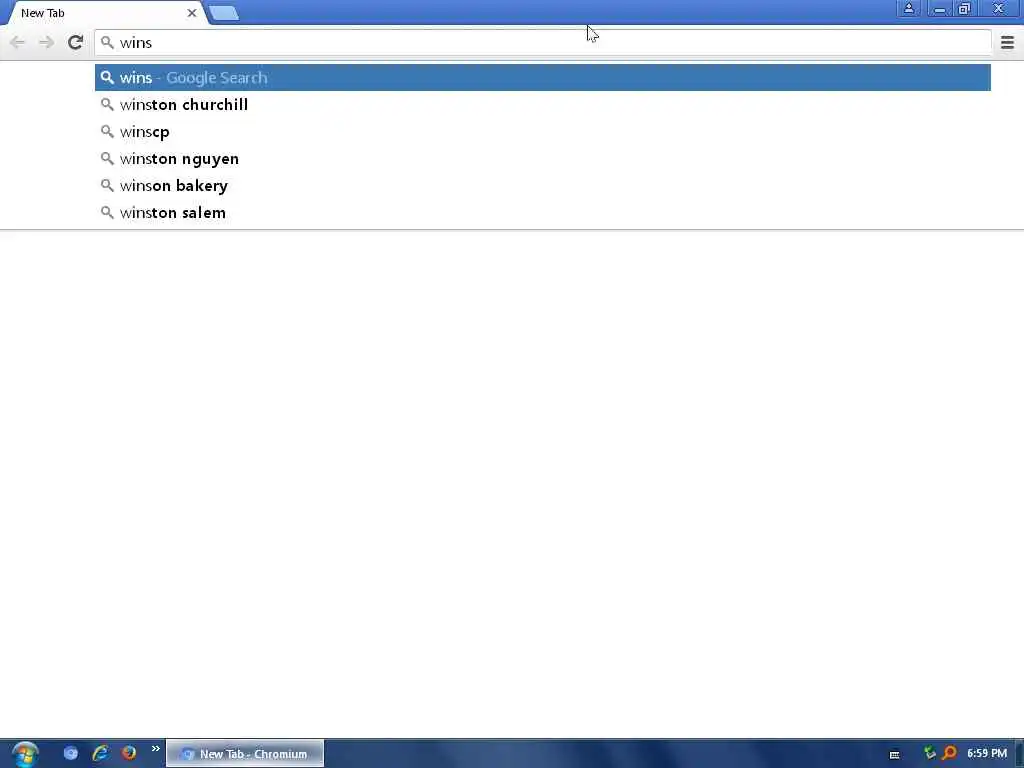
Task: Pick the 'winston salem' suggestion
Action: 543,213
